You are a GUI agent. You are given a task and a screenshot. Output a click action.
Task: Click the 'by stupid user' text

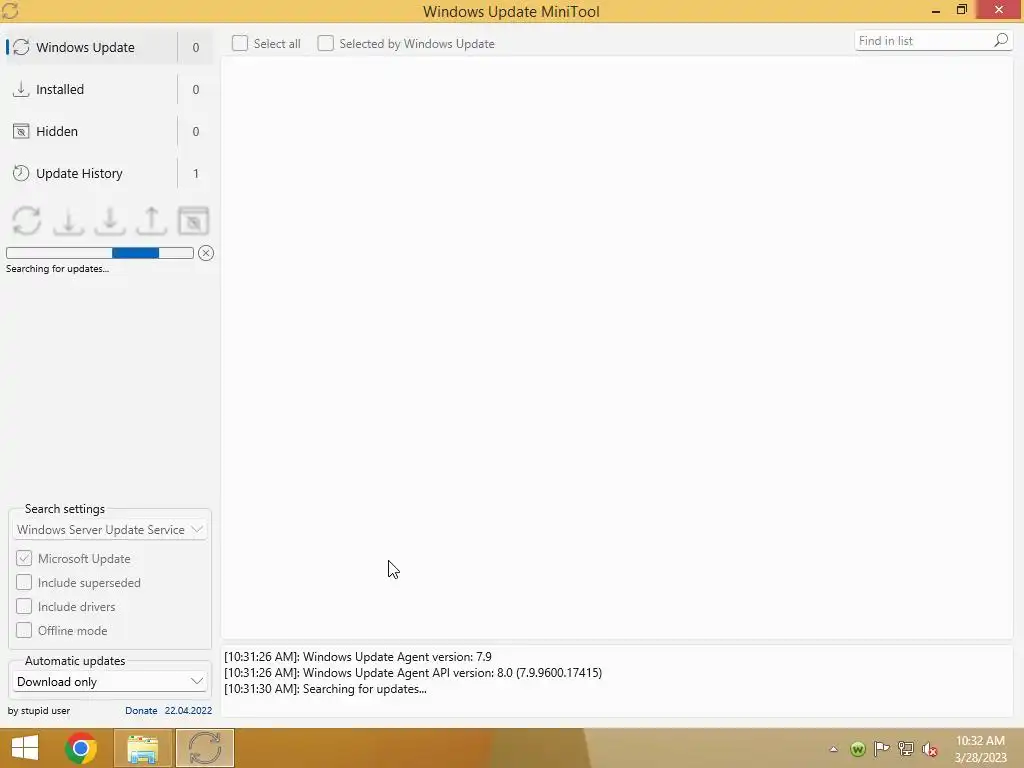[x=39, y=711]
